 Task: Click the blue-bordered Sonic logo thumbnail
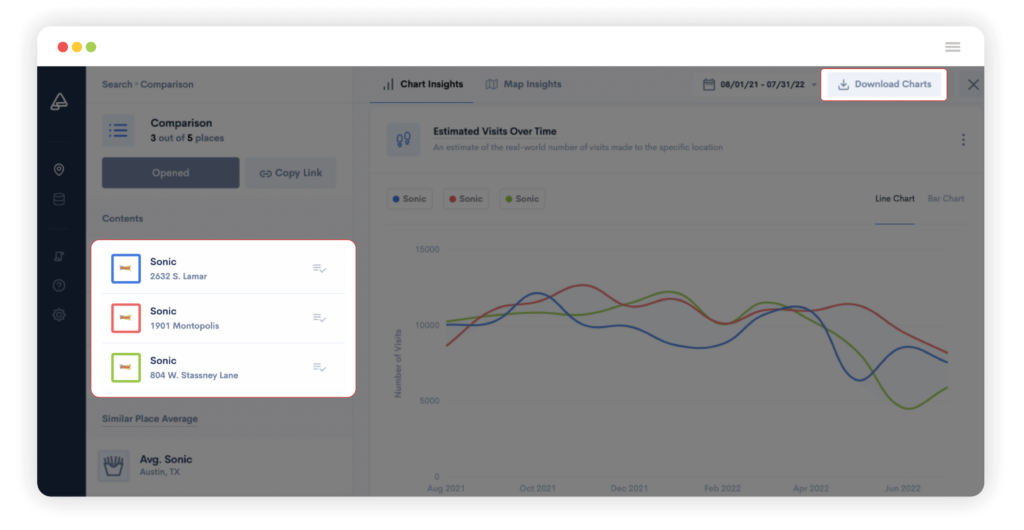[125, 268]
